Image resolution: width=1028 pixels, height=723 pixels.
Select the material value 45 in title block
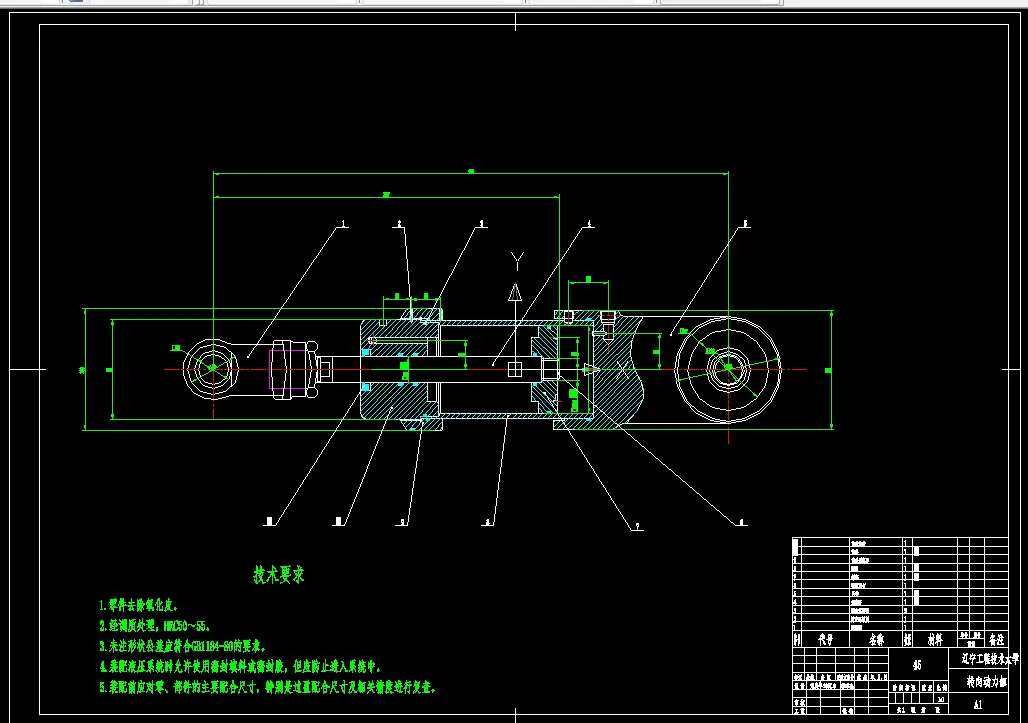[917, 665]
